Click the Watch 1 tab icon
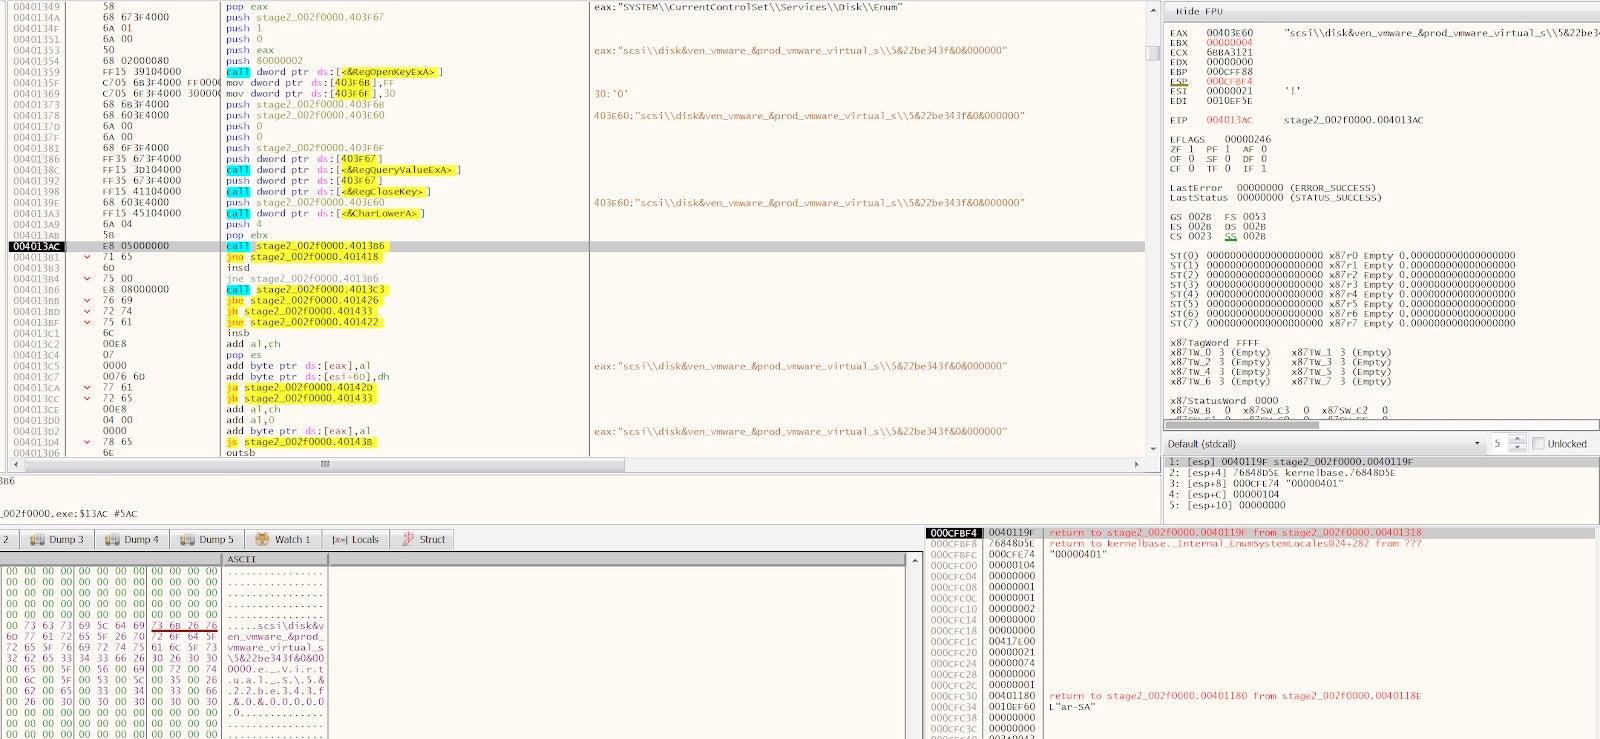Screen dimensions: 1600x739 click(262, 539)
